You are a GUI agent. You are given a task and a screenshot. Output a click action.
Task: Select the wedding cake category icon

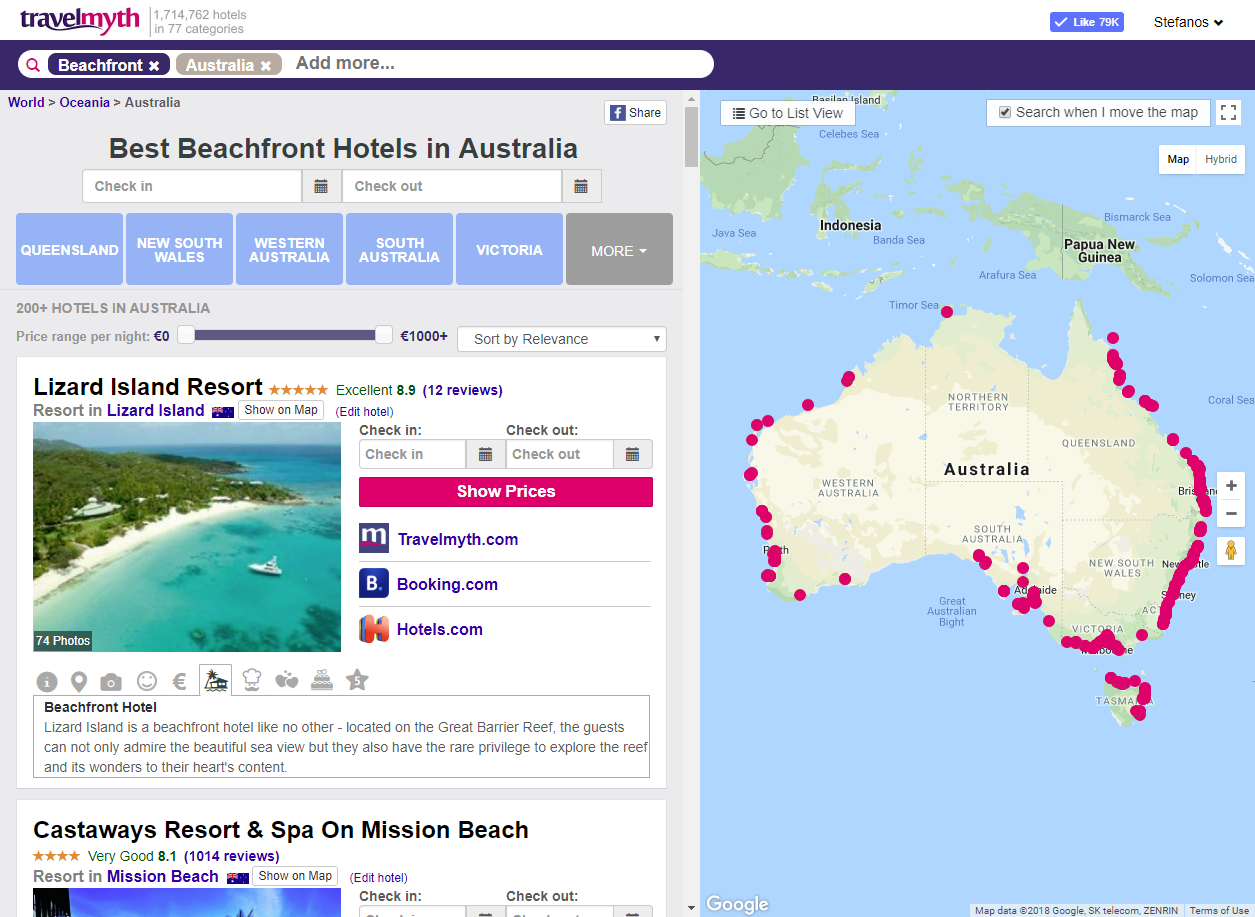coord(322,680)
